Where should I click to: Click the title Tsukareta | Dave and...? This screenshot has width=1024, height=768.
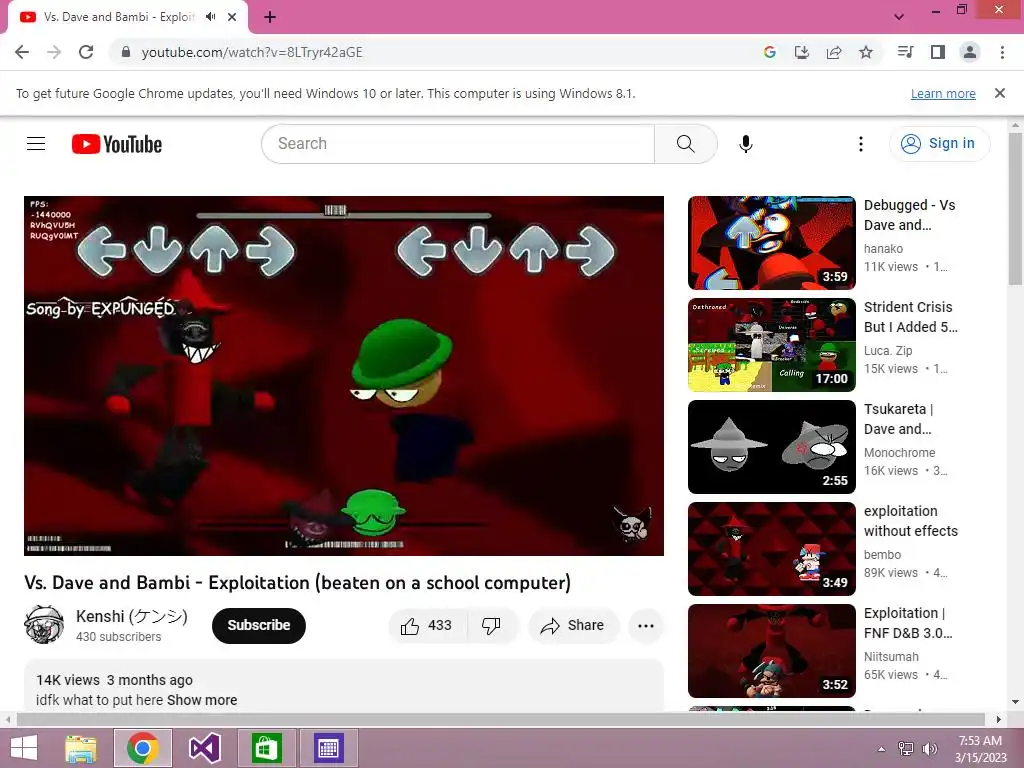pos(899,419)
